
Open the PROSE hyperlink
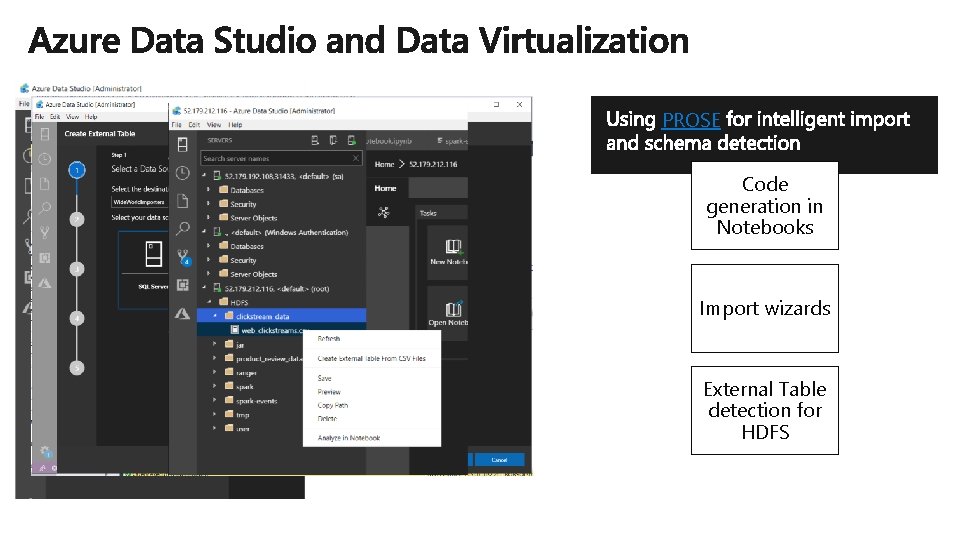pos(691,119)
